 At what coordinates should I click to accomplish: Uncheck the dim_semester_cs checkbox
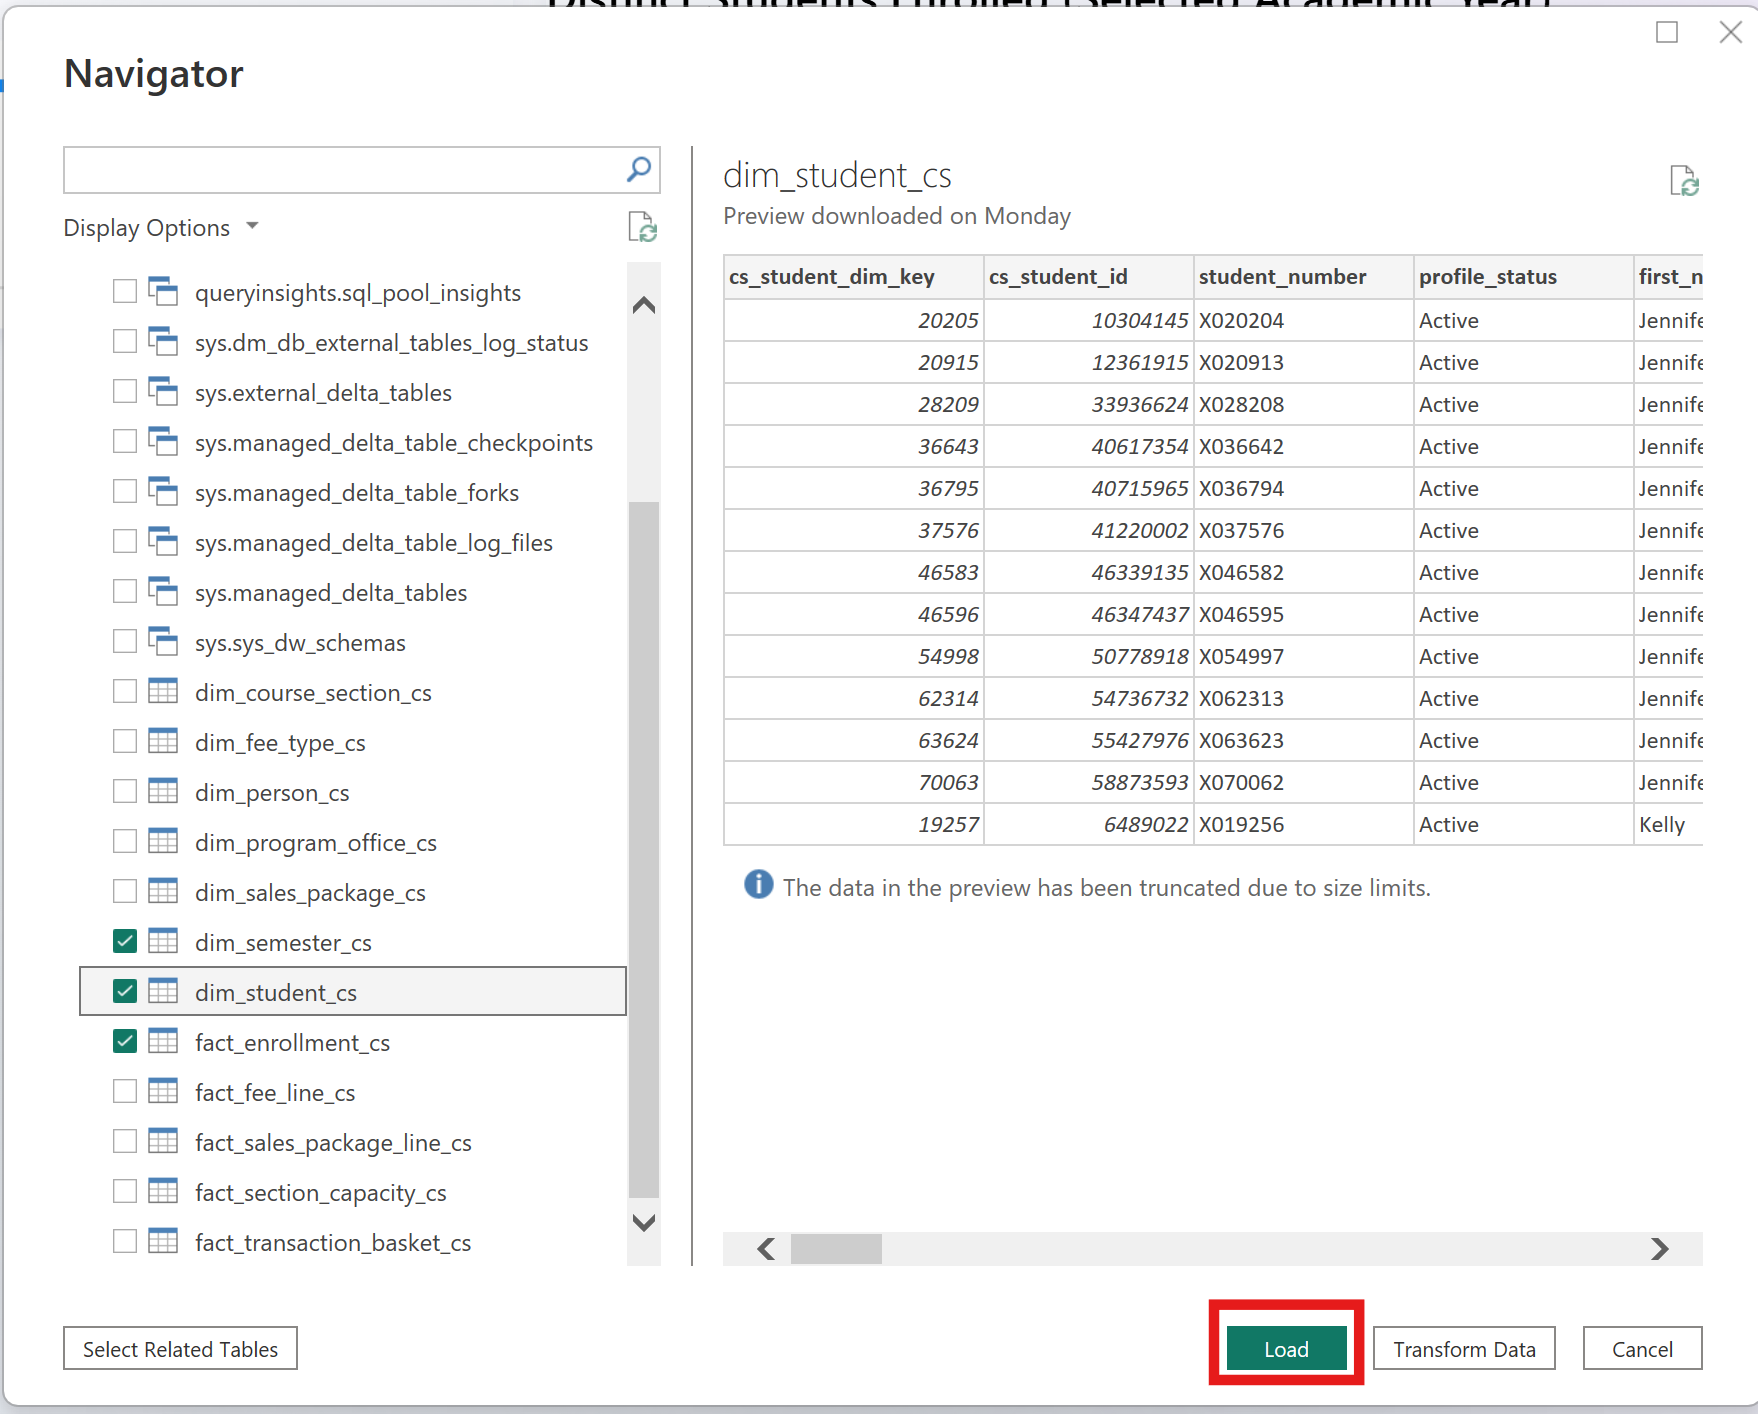(125, 941)
